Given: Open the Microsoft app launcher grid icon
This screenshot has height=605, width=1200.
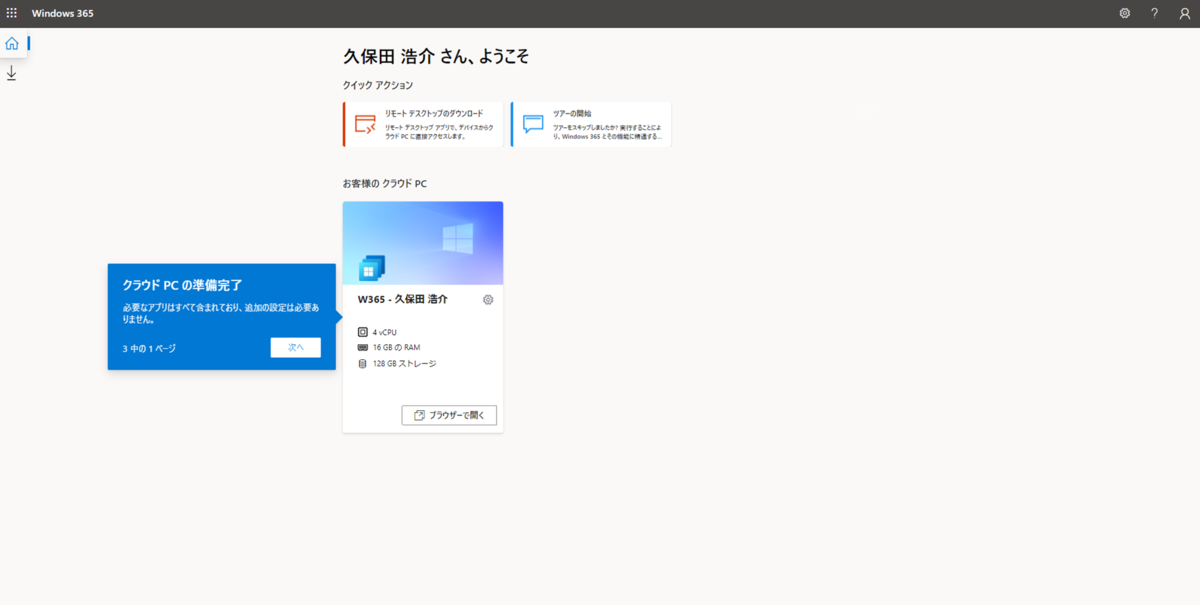Looking at the screenshot, I should [12, 13].
